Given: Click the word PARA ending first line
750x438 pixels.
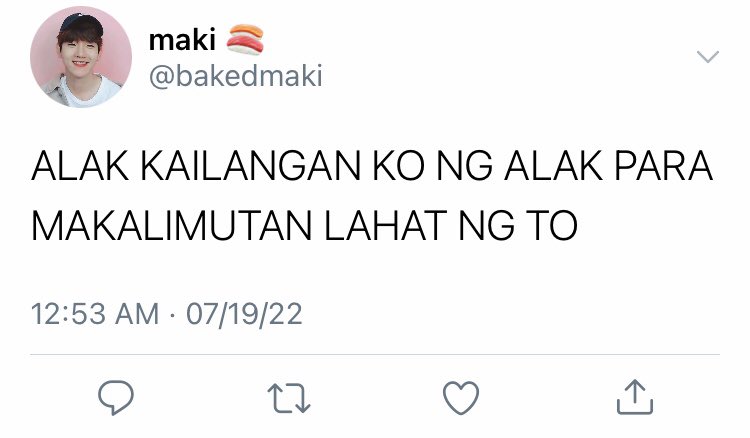Looking at the screenshot, I should (x=664, y=166).
